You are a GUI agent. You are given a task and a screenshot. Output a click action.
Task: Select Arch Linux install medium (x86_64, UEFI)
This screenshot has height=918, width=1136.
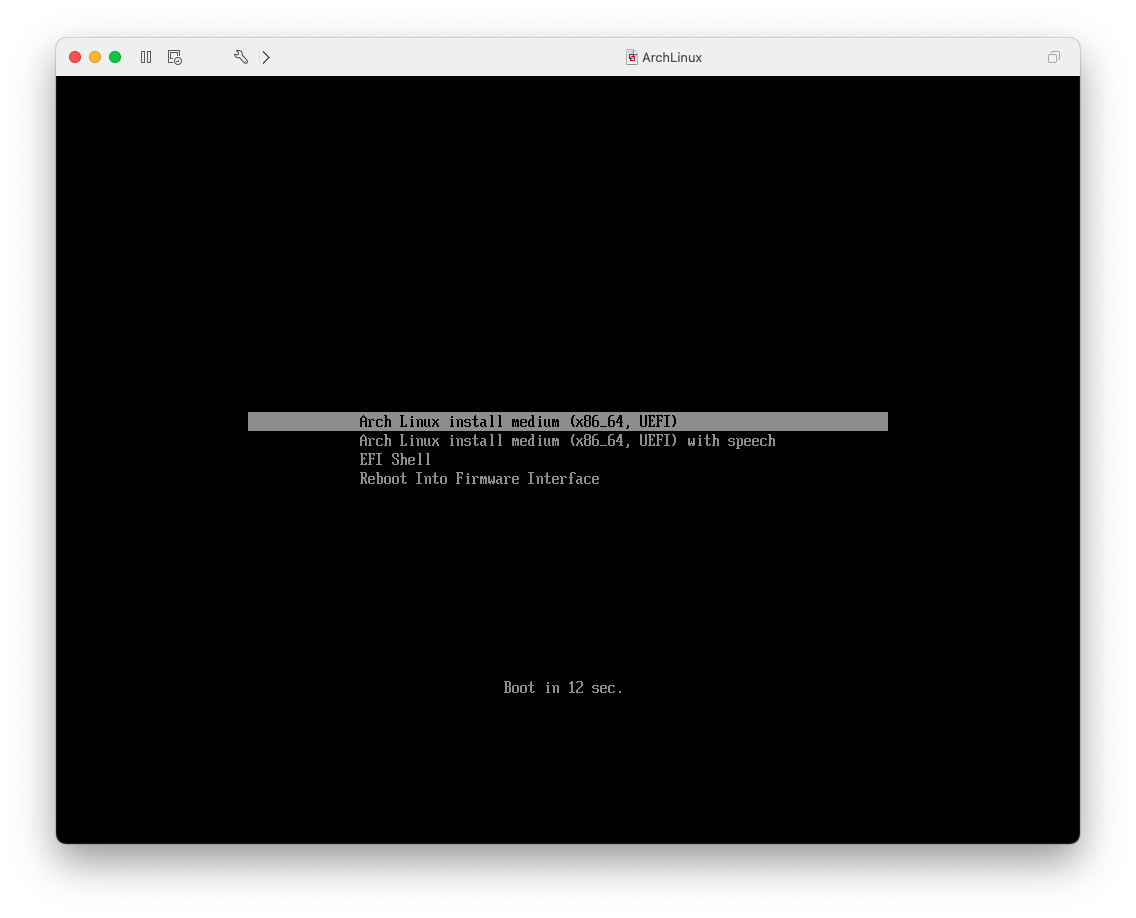(567, 422)
